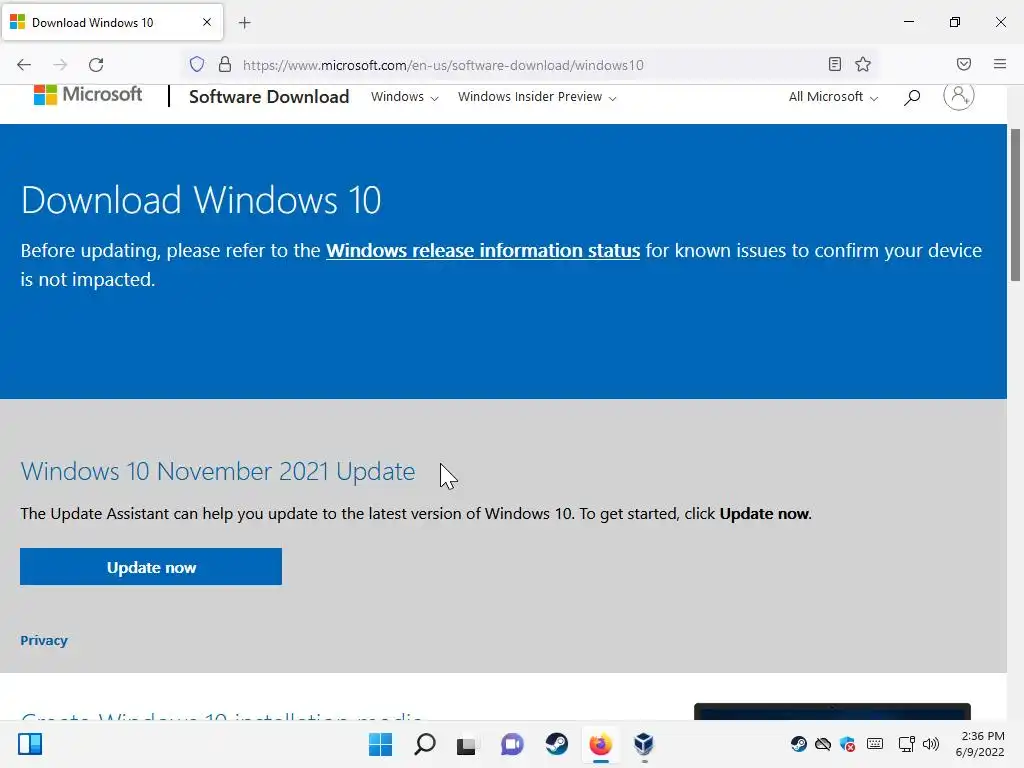Open network status tray icon

coord(906,744)
